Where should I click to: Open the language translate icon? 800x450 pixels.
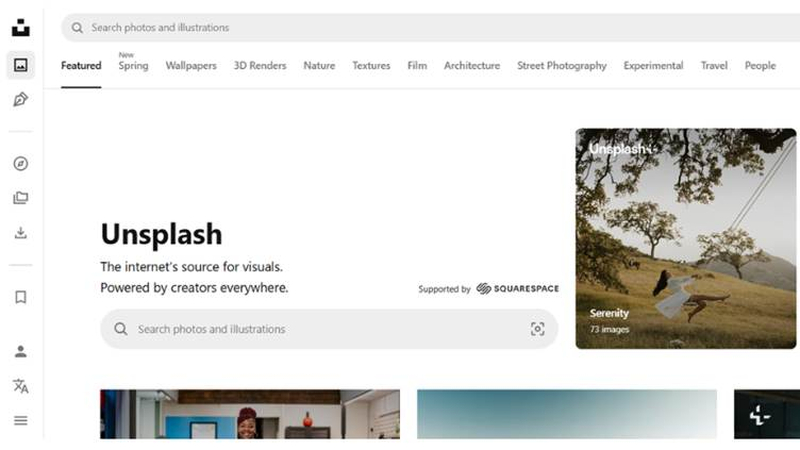pyautogui.click(x=20, y=386)
